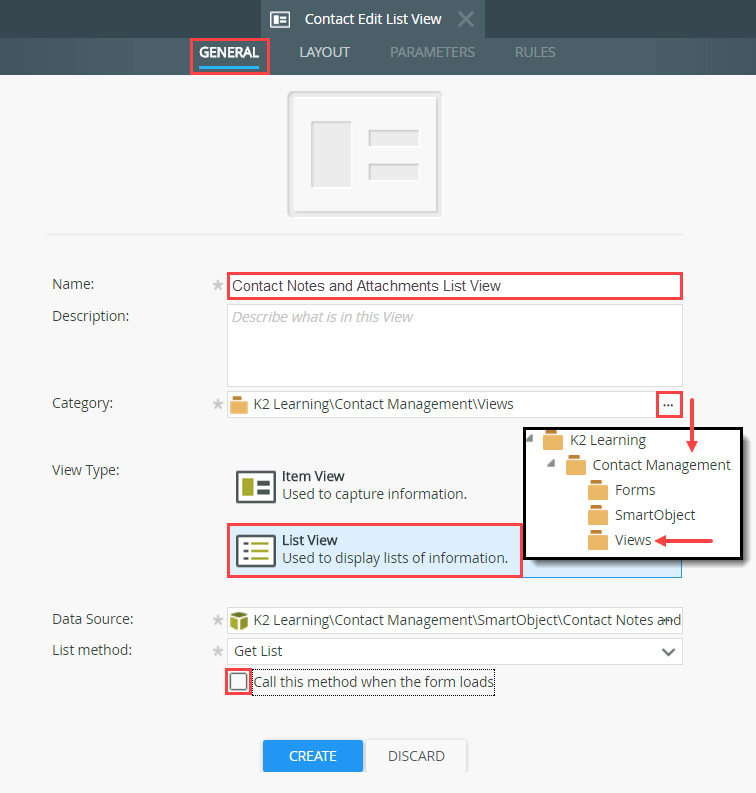Open the PARAMETERS tab
Viewport: 756px width, 793px height.
432,53
